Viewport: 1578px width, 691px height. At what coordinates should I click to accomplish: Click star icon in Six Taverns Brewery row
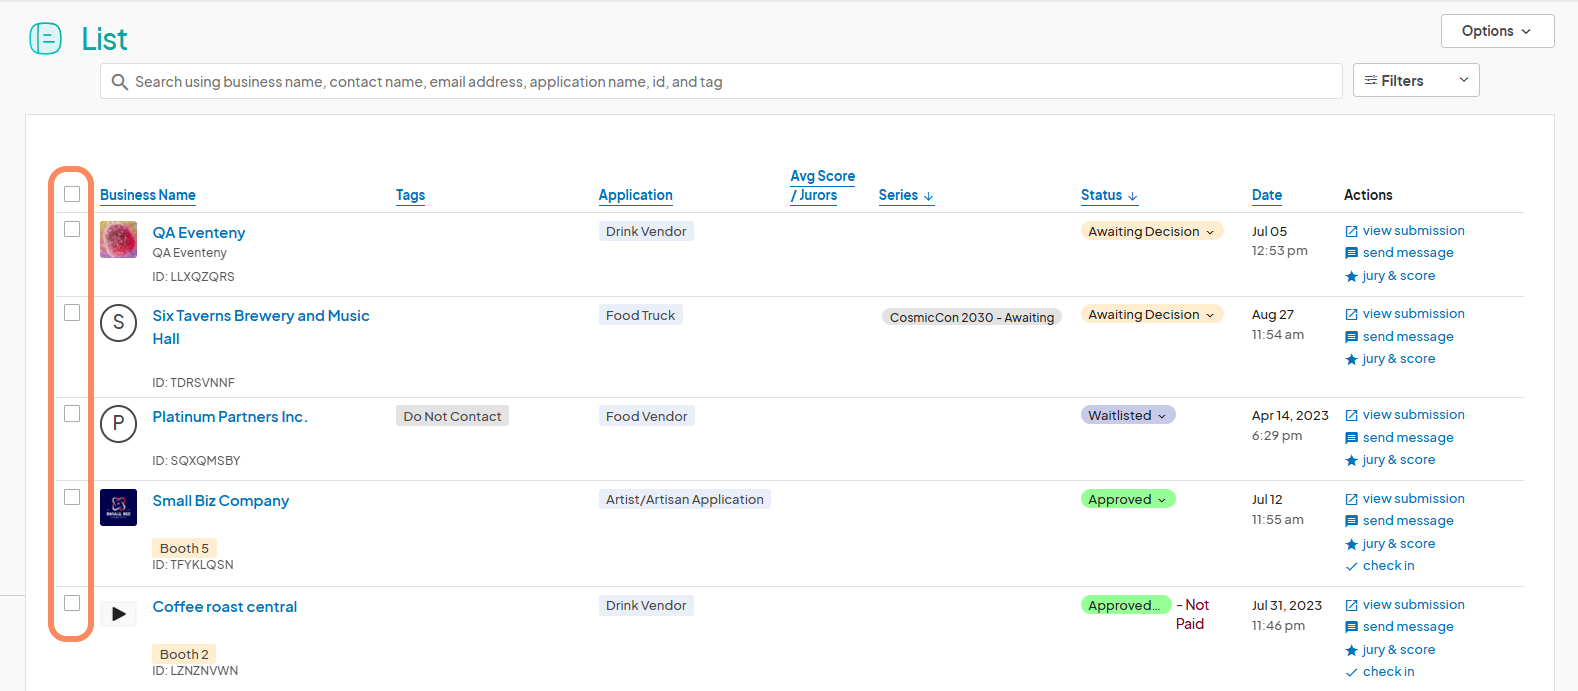point(1352,360)
